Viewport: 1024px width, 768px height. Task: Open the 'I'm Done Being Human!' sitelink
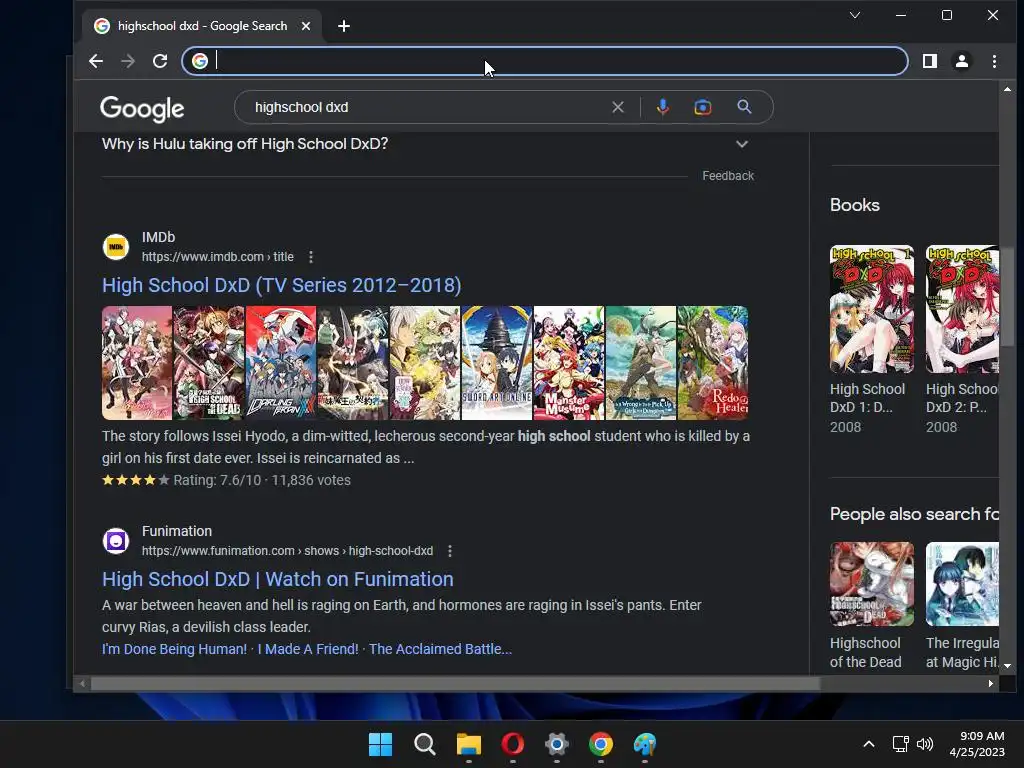[174, 649]
